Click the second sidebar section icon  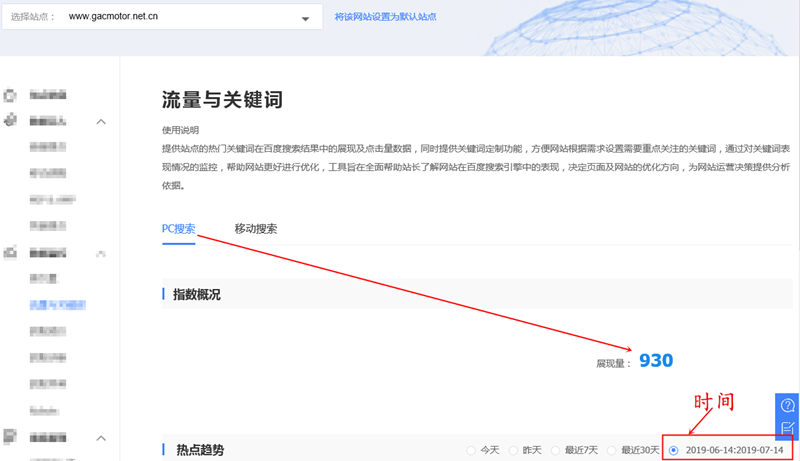[10, 121]
